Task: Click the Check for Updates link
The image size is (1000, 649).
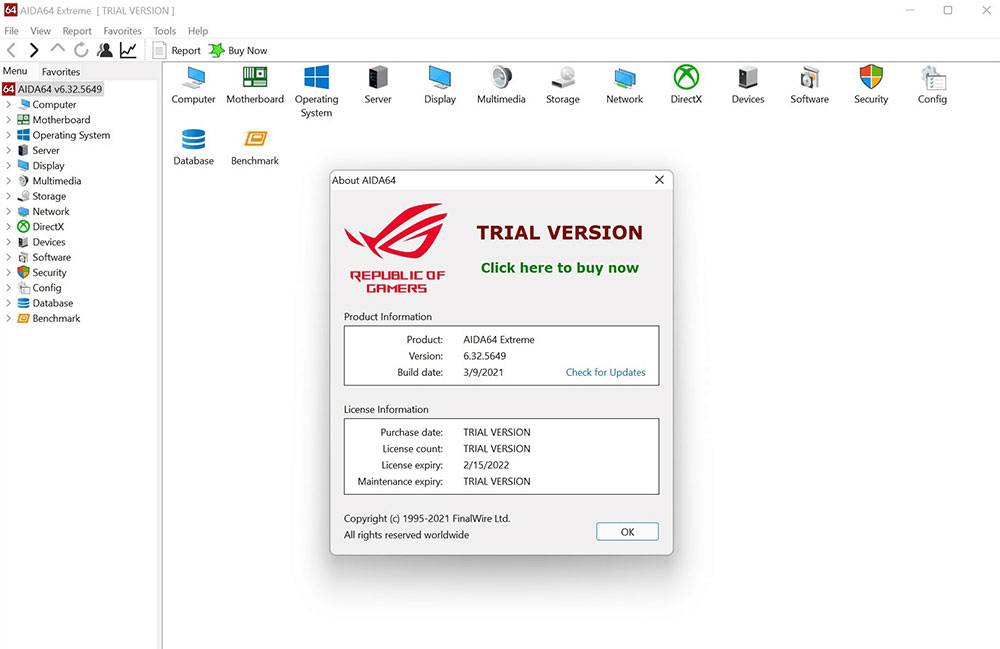Action: pos(605,373)
